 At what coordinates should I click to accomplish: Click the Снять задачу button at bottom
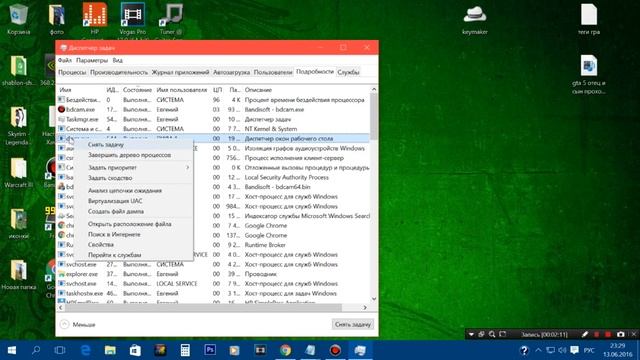(353, 324)
